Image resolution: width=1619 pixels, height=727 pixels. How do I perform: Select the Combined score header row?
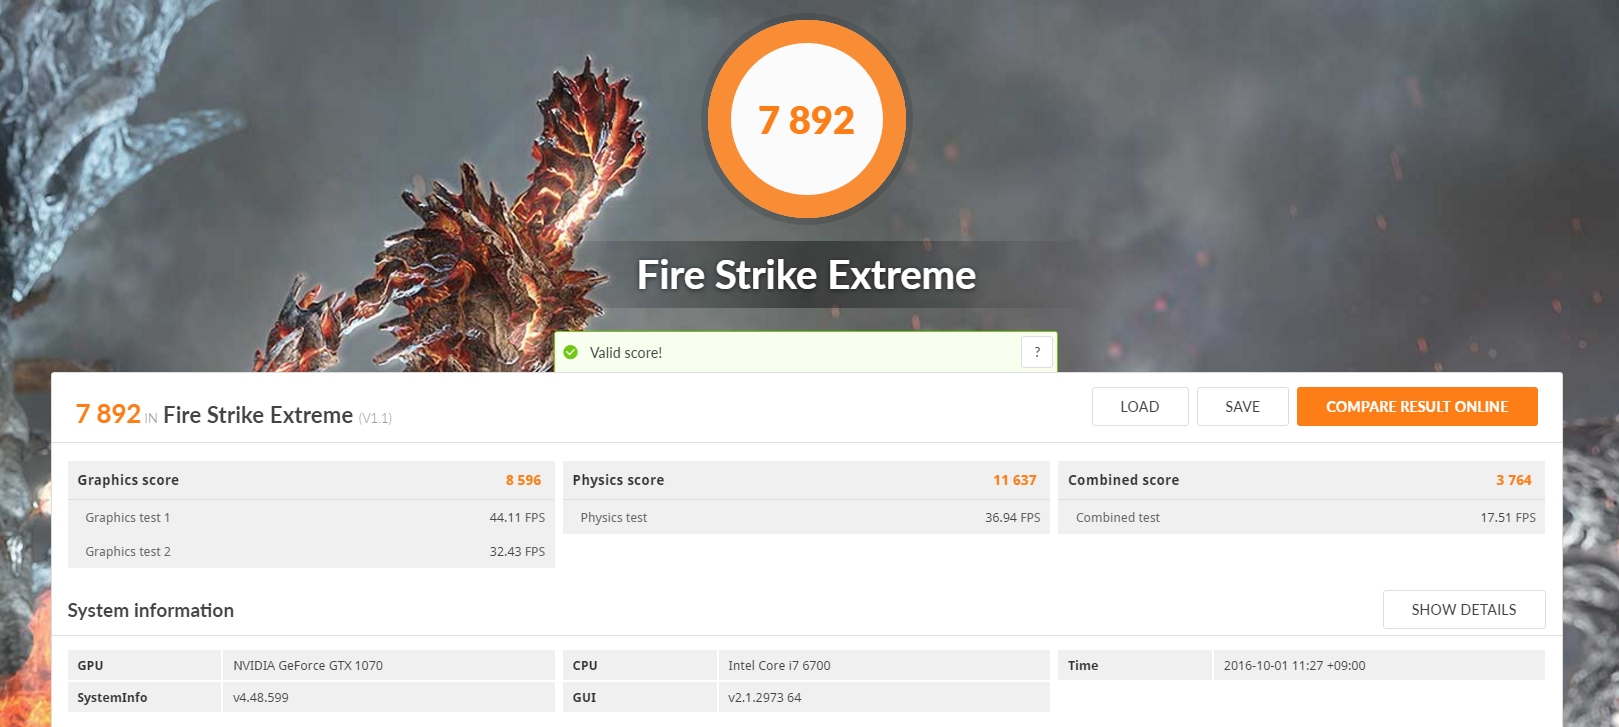point(1301,480)
